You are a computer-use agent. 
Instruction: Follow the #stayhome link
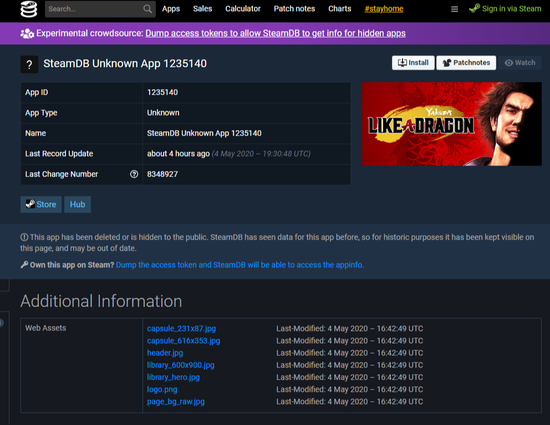384,9
